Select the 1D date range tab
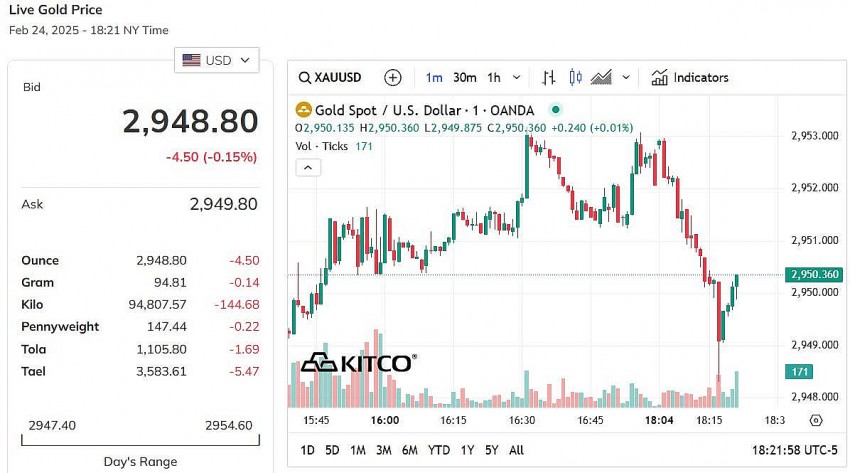850x473 pixels. (308, 450)
